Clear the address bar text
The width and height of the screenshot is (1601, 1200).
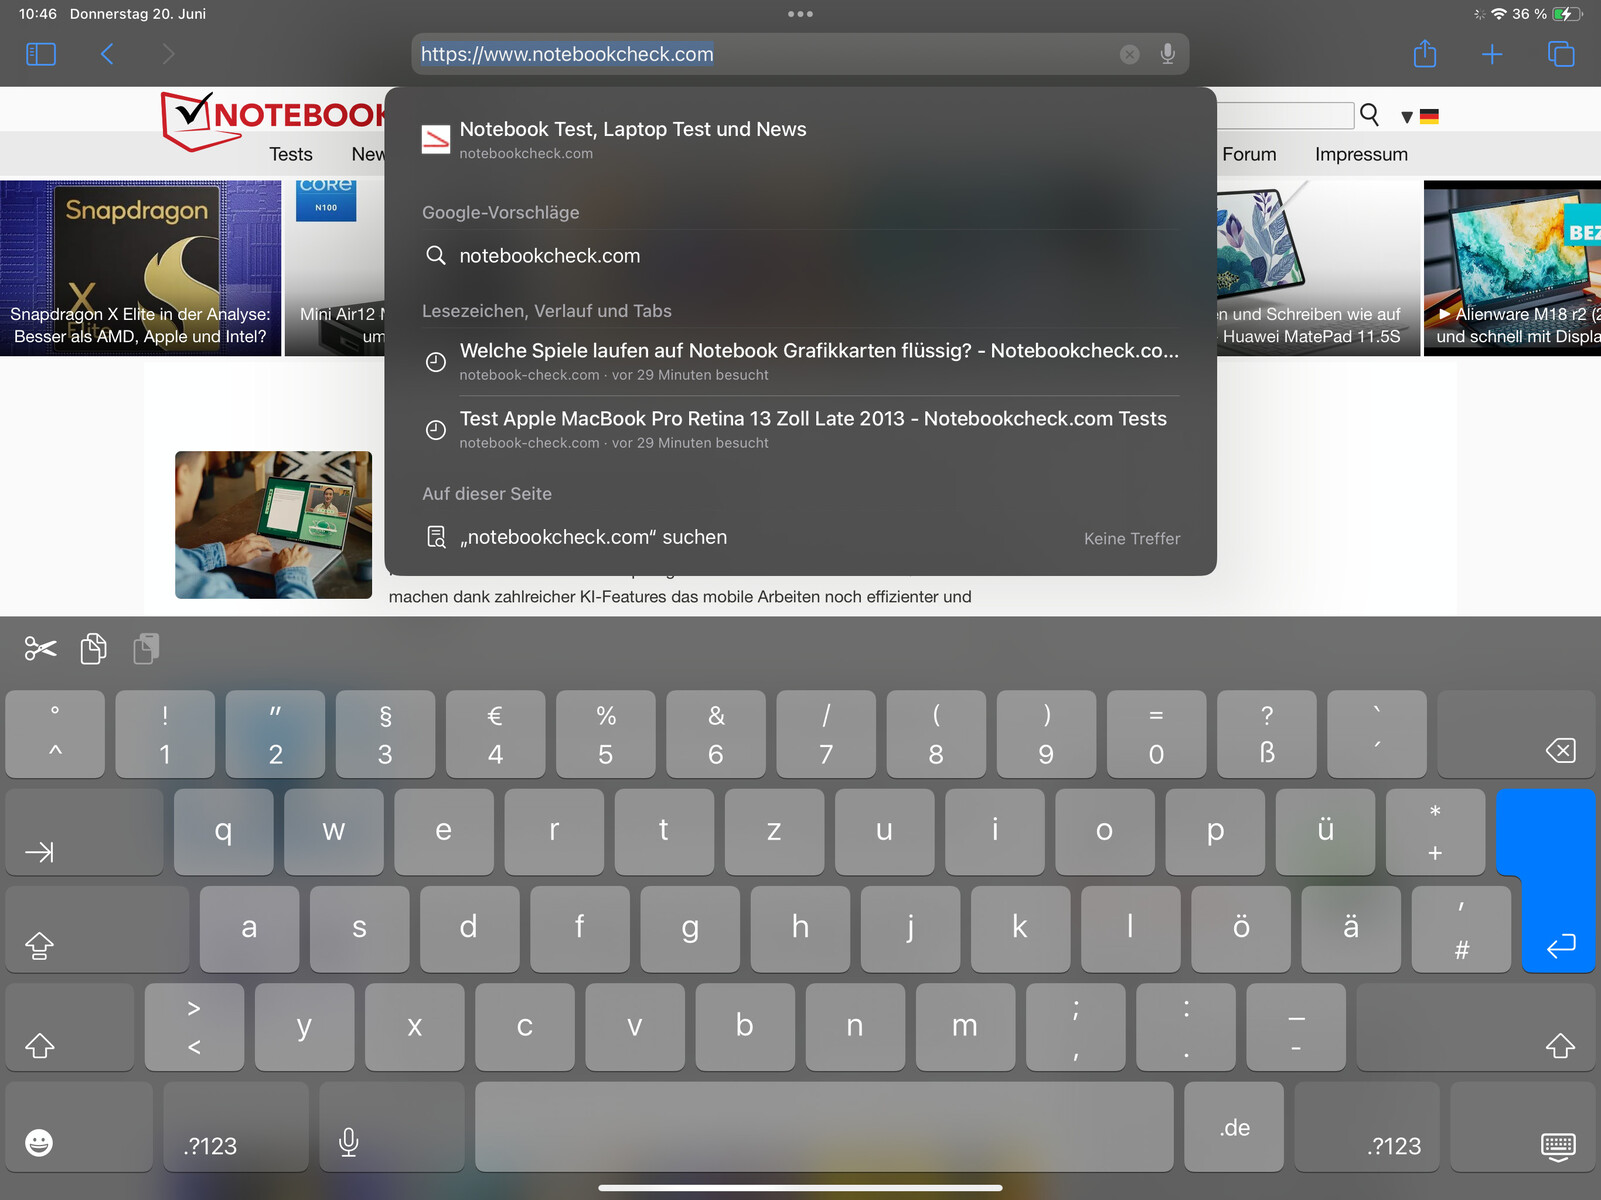pyautogui.click(x=1129, y=54)
